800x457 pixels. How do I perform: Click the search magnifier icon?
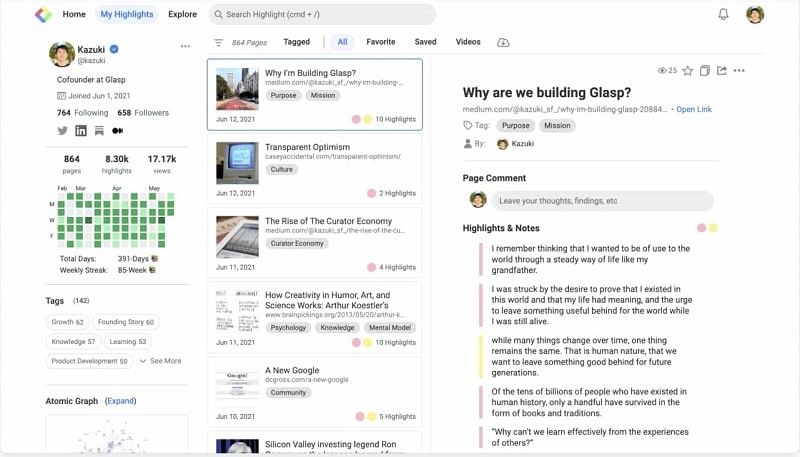[x=218, y=14]
